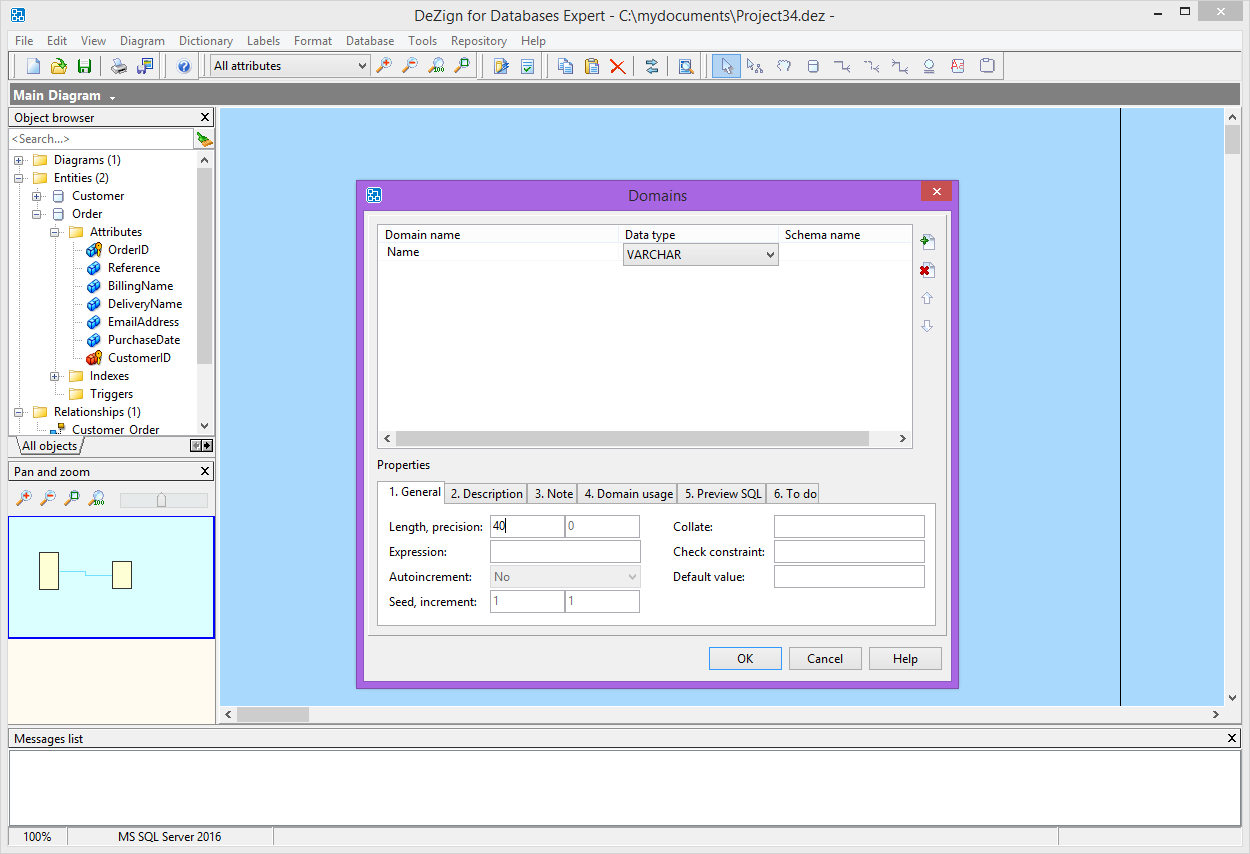1250x854 pixels.
Task: Click the Collate input field
Action: 849,526
